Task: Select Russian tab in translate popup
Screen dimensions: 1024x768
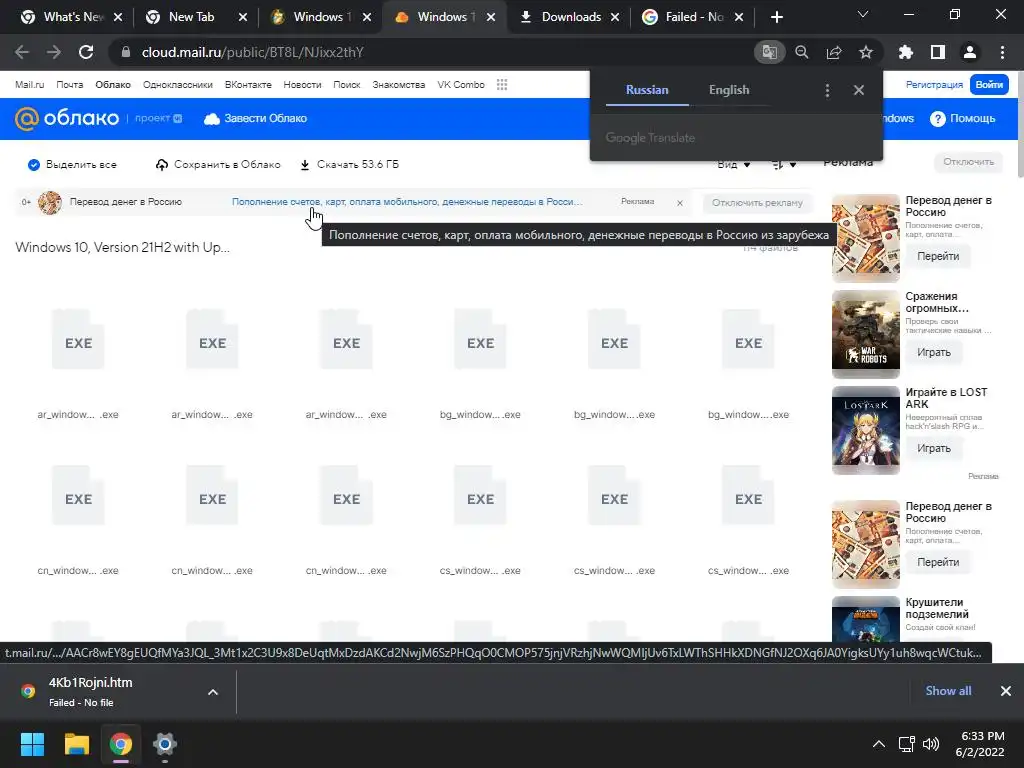Action: pos(647,90)
